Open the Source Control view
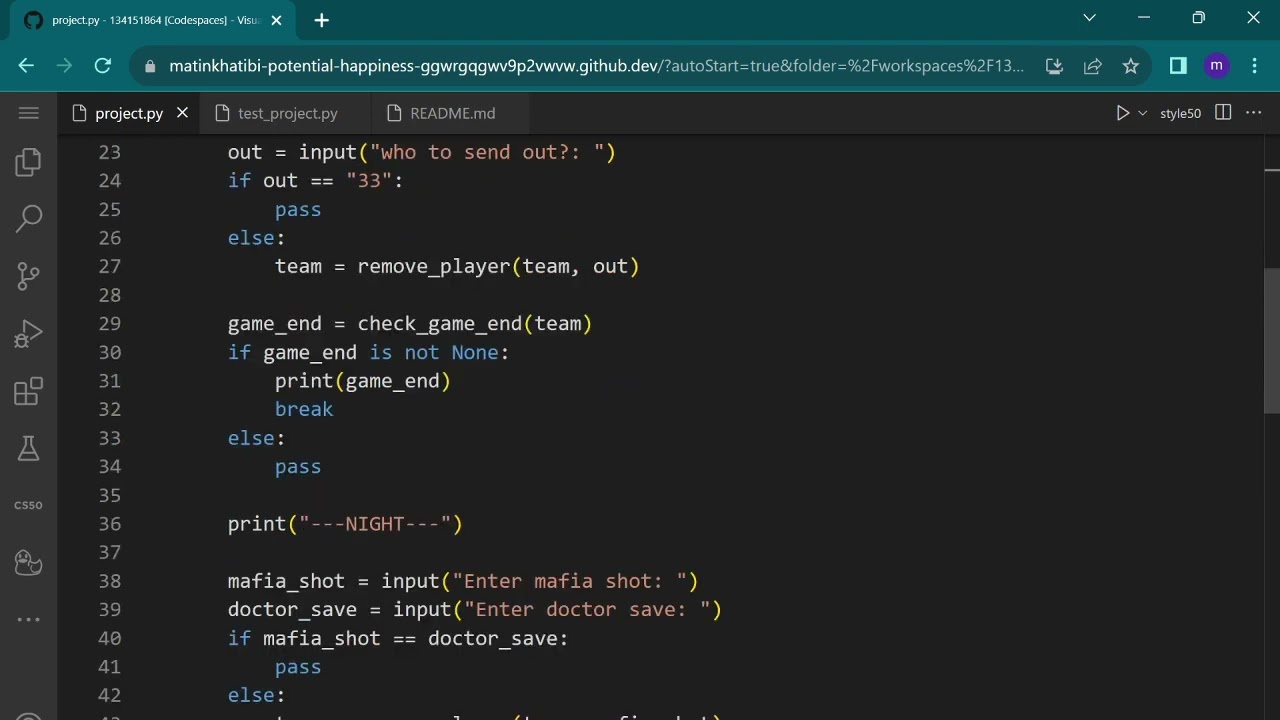This screenshot has height=720, width=1280. [x=28, y=276]
